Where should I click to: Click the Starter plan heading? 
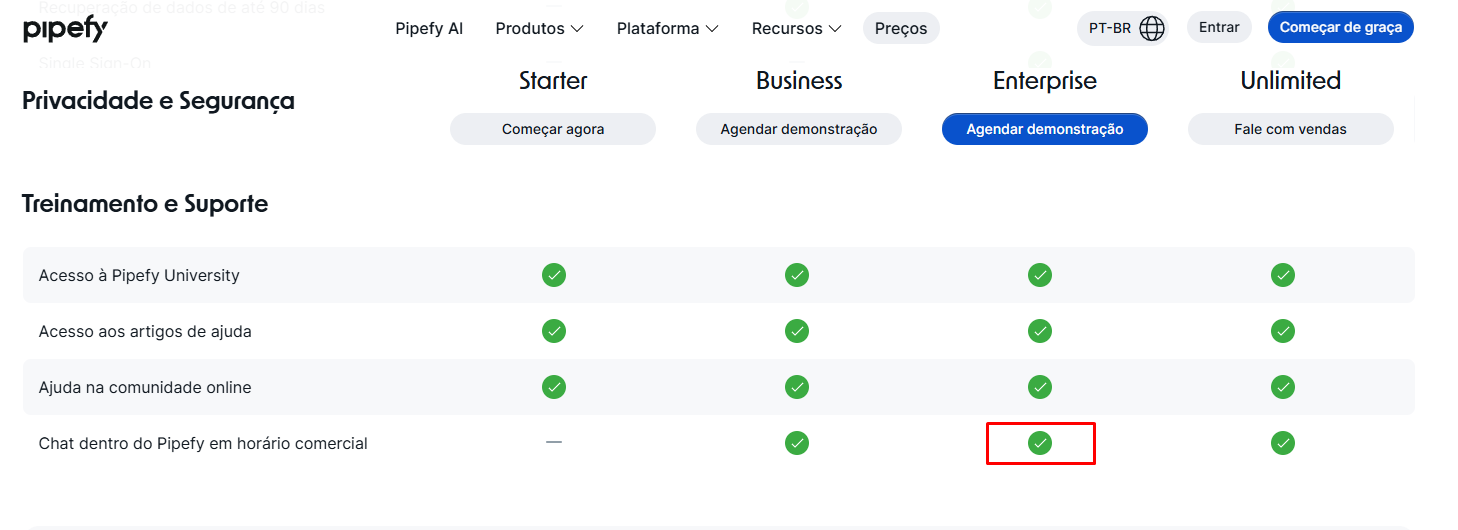553,81
